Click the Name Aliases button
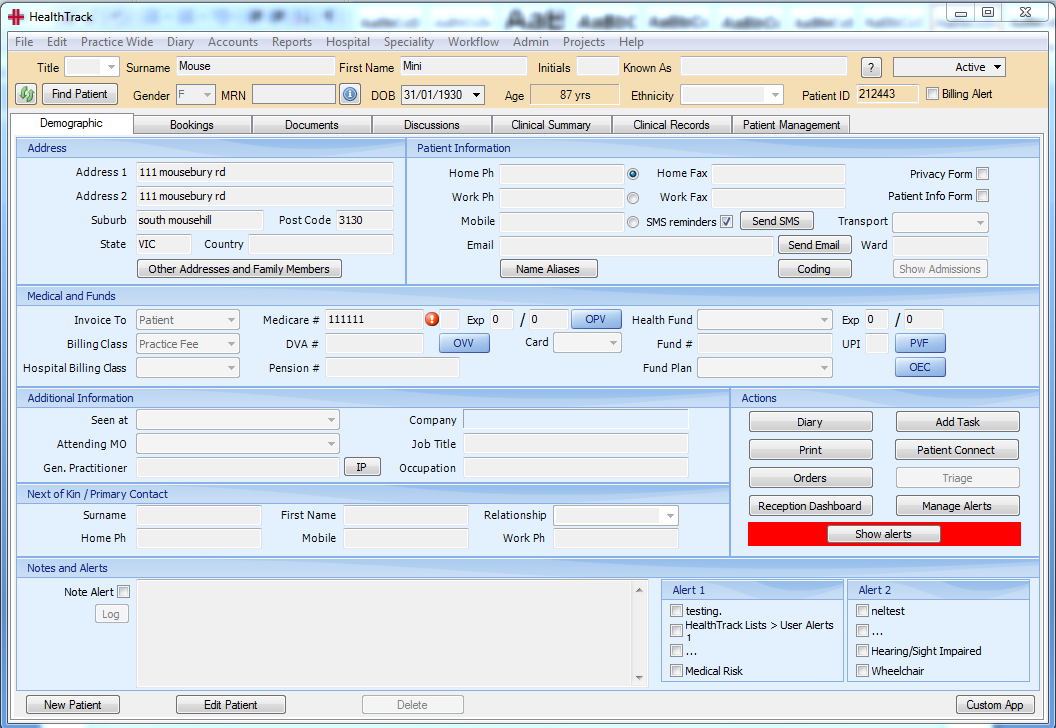The height and width of the screenshot is (728, 1056). [x=548, y=269]
